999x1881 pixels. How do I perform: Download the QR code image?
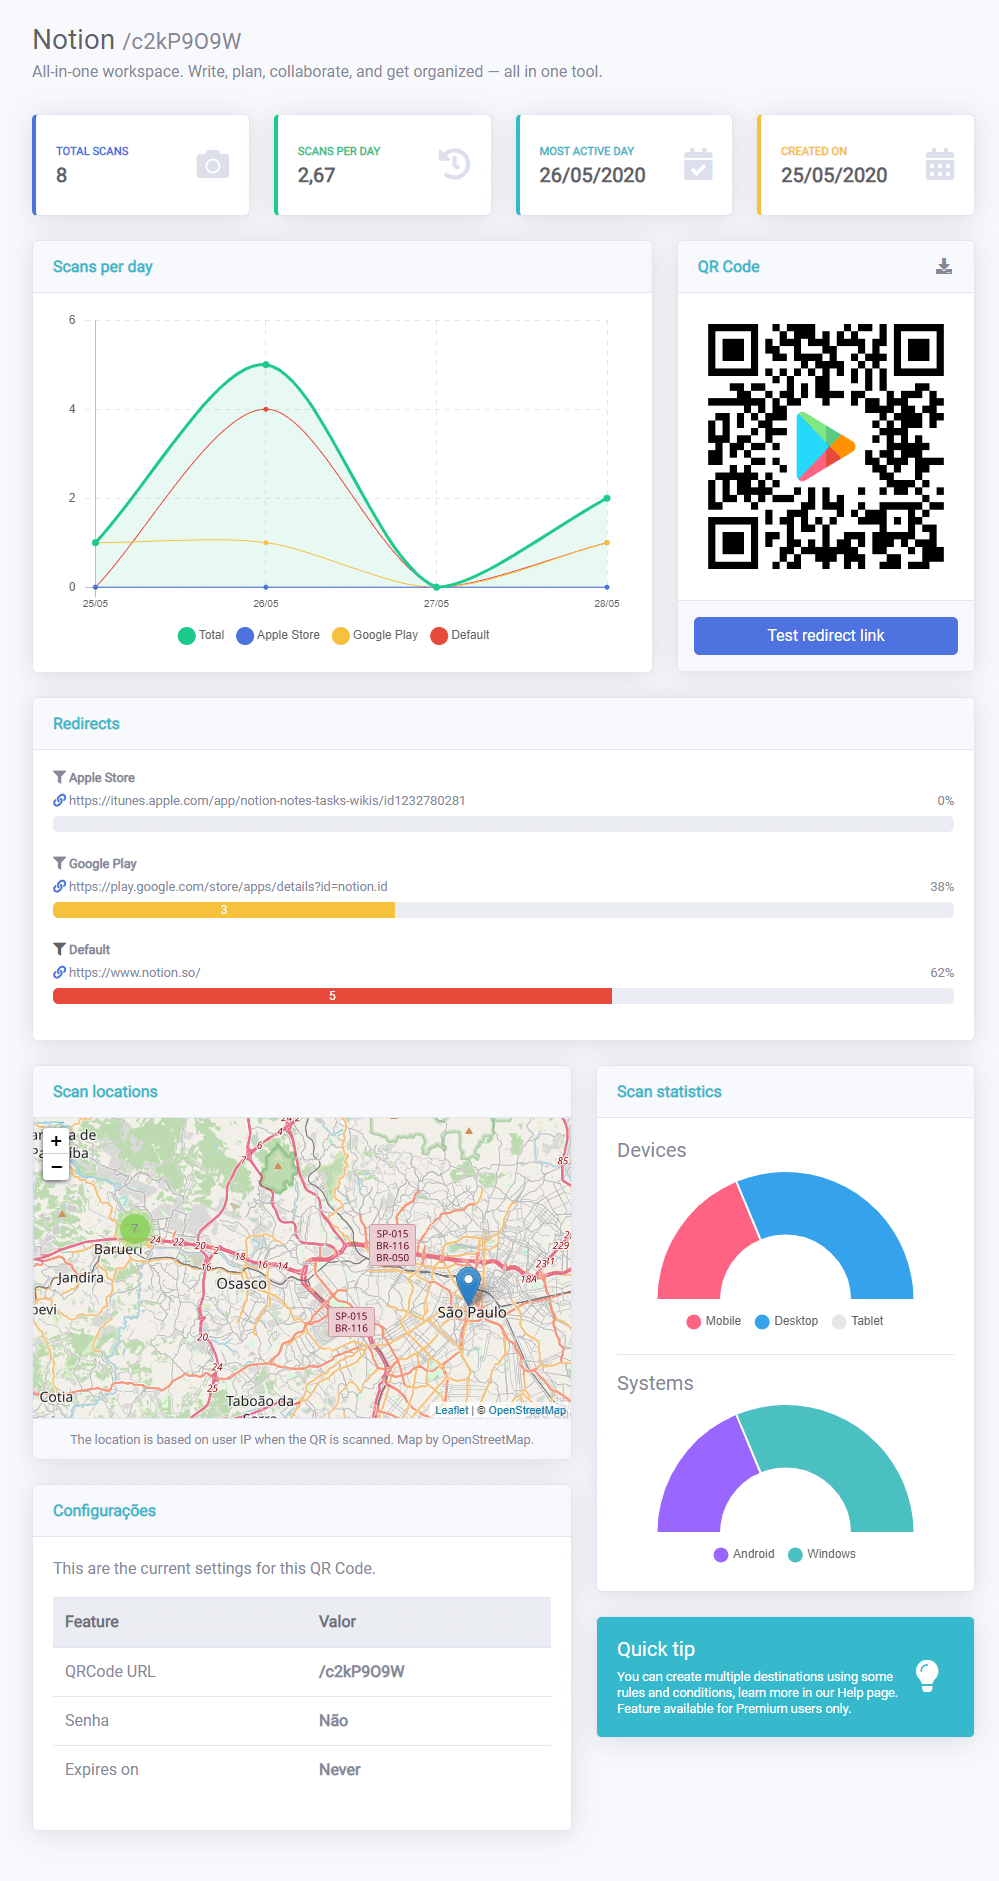coord(943,266)
